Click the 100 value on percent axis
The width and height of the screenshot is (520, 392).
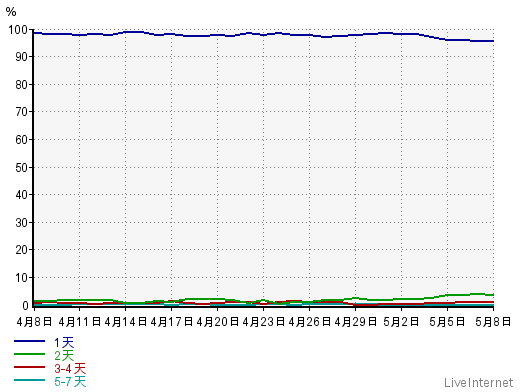tap(18, 30)
